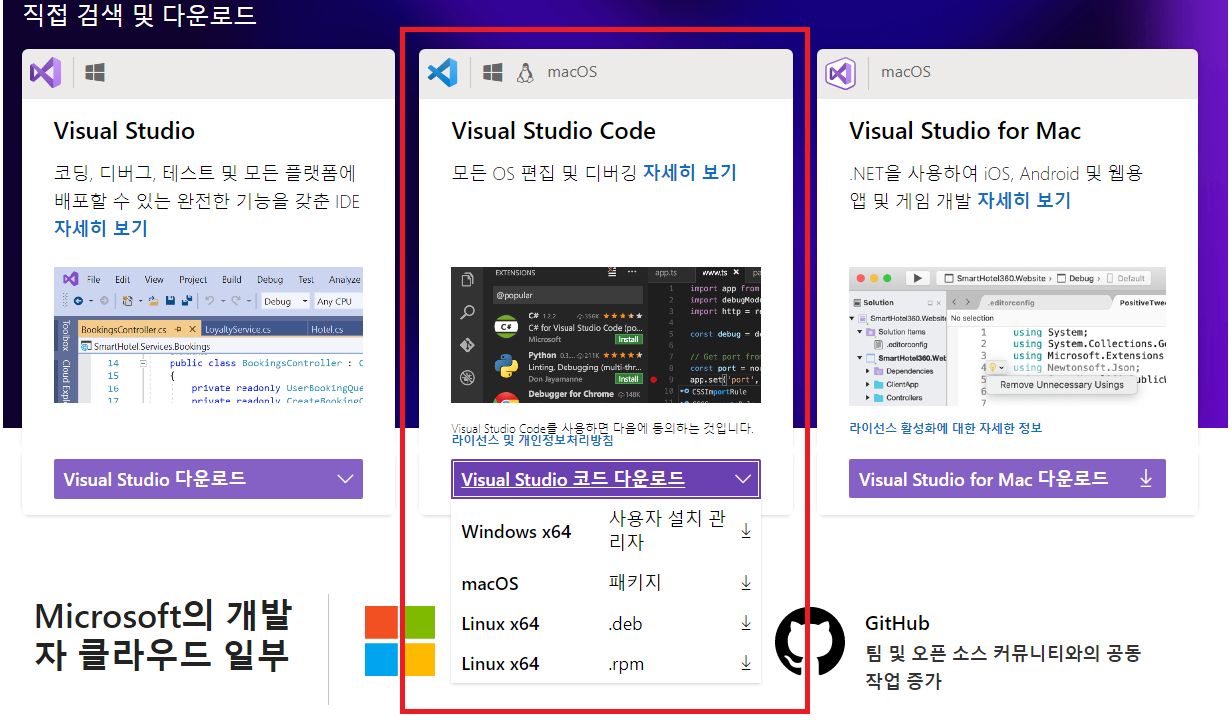Click download arrow on Visual Studio for Mac button
The width and height of the screenshot is (1232, 728).
pyautogui.click(x=1146, y=479)
